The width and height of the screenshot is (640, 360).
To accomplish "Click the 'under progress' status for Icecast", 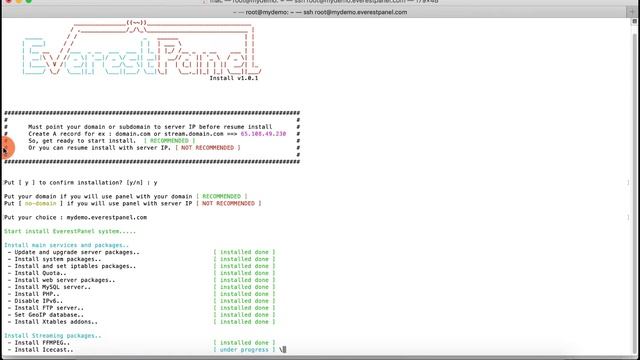I will [x=244, y=350].
